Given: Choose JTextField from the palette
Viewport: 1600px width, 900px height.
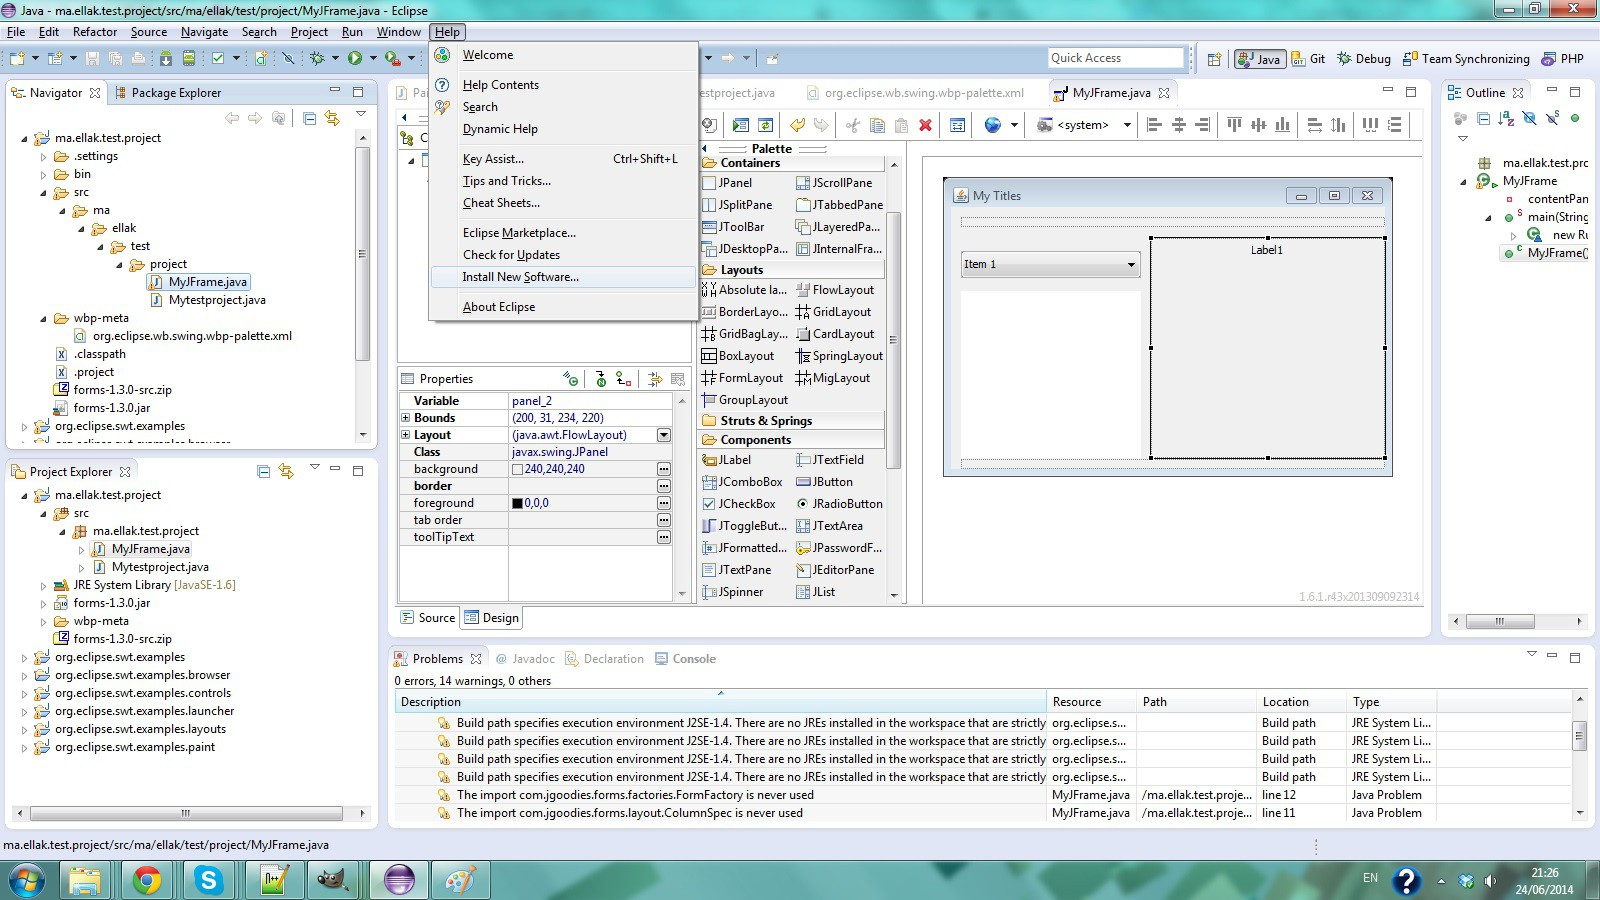Looking at the screenshot, I should [x=830, y=460].
